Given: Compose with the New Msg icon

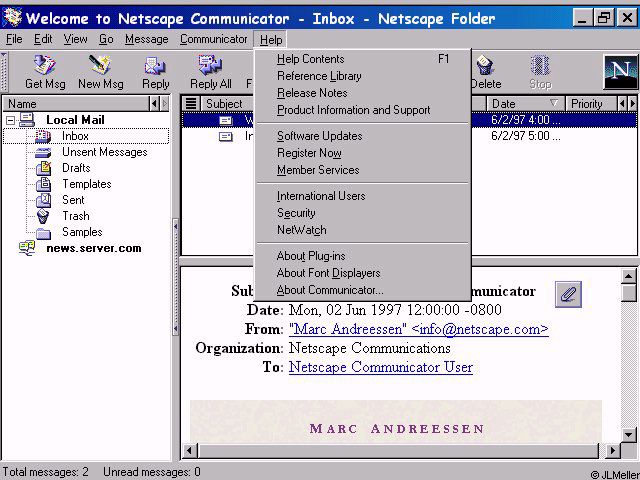Looking at the screenshot, I should tap(100, 65).
